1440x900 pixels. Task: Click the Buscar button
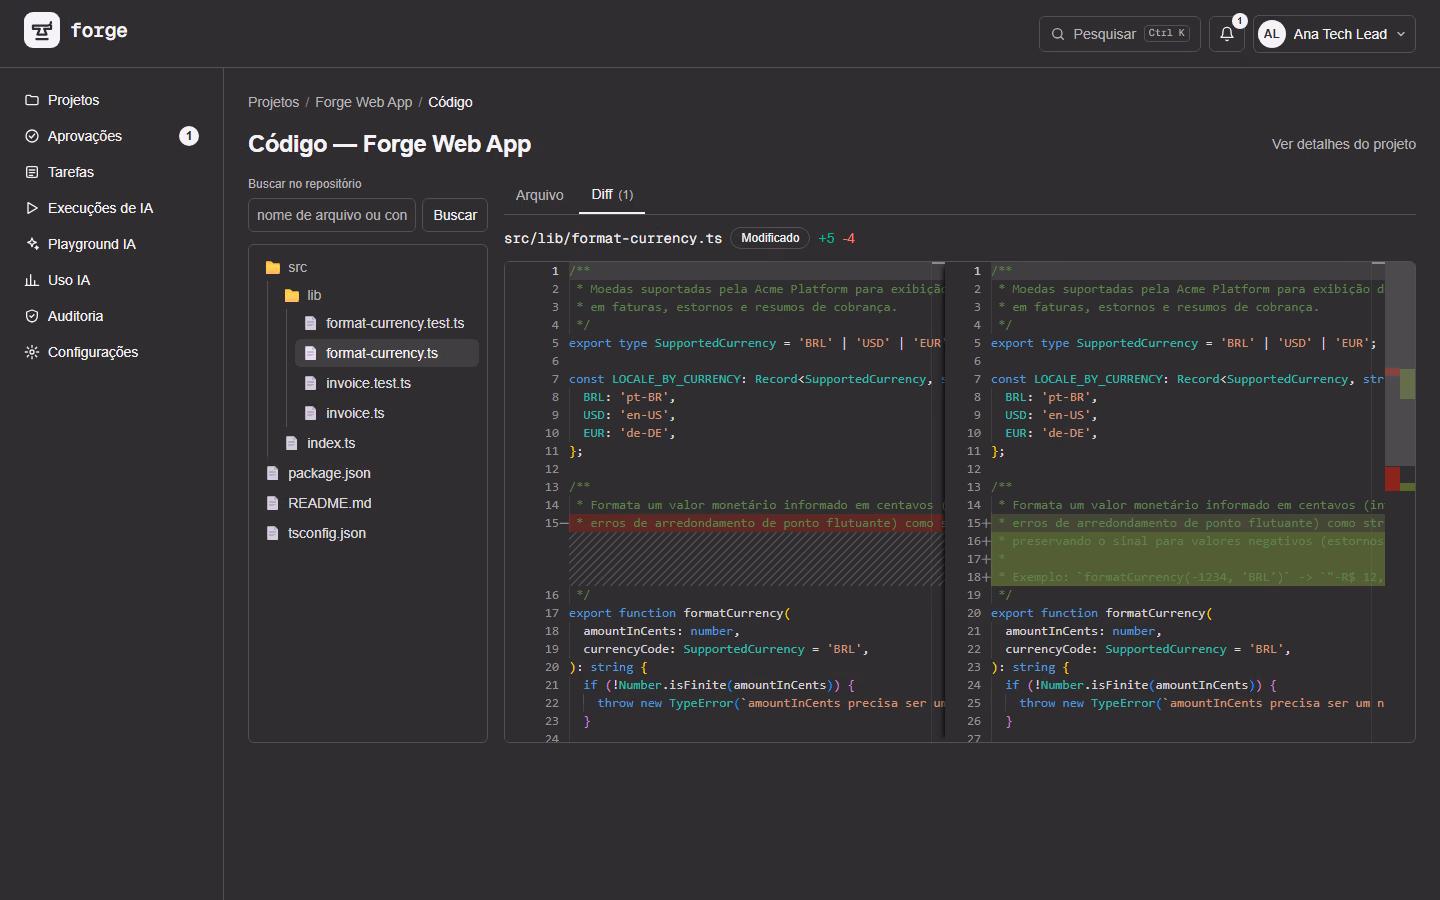tap(455, 215)
